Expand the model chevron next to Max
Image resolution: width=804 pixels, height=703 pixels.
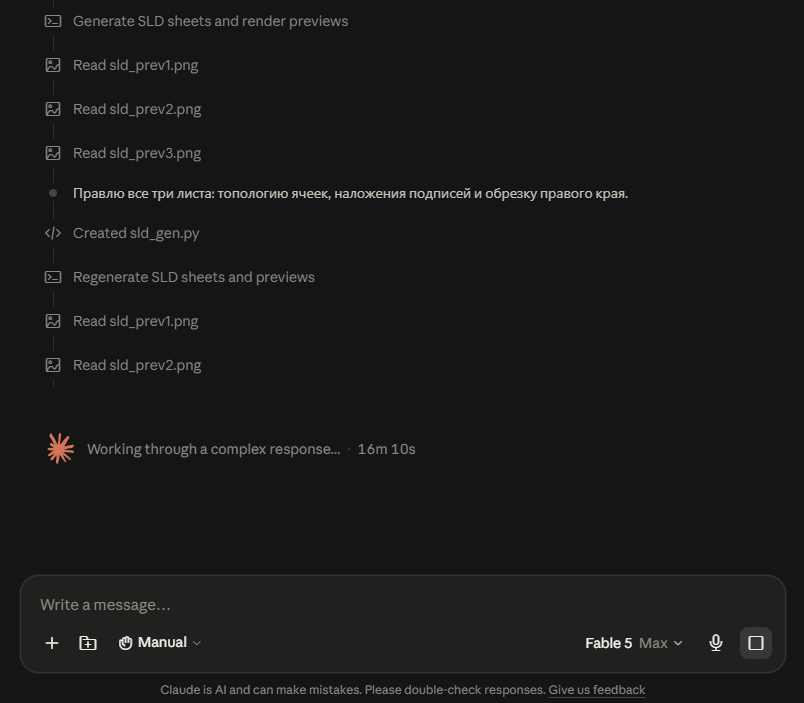point(678,643)
